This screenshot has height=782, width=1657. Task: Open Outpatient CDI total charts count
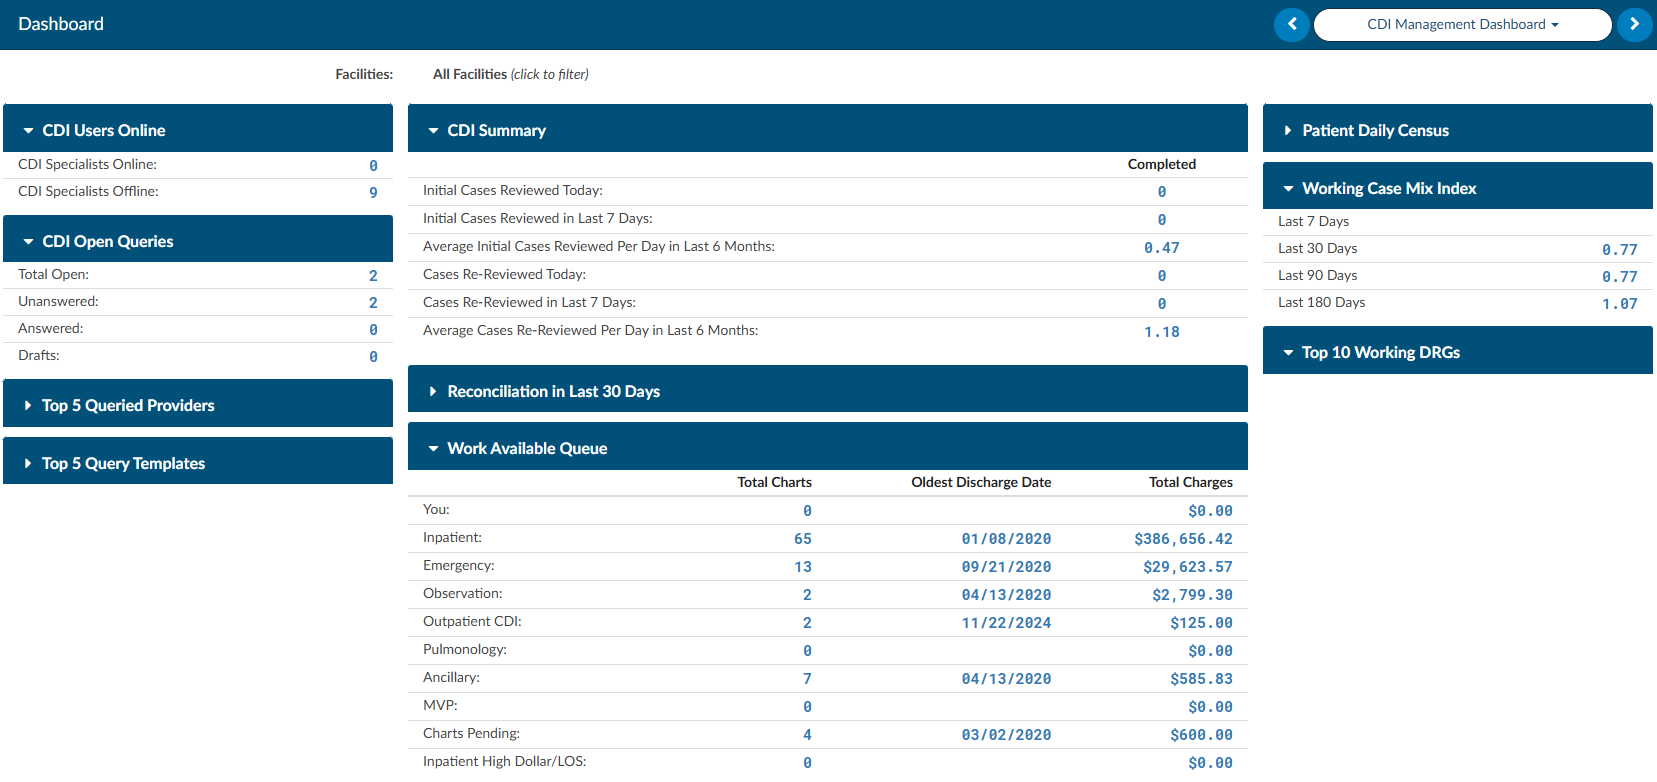(807, 623)
